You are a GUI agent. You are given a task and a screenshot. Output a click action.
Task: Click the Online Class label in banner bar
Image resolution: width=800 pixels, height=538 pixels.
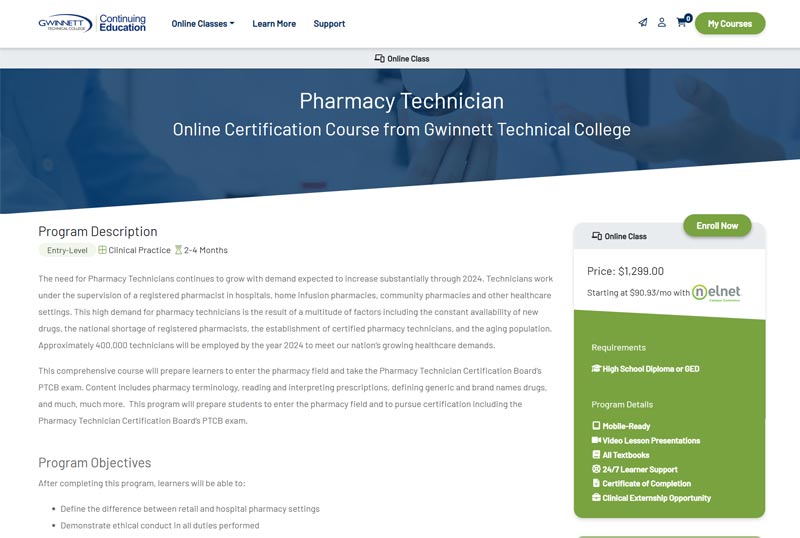pyautogui.click(x=401, y=59)
